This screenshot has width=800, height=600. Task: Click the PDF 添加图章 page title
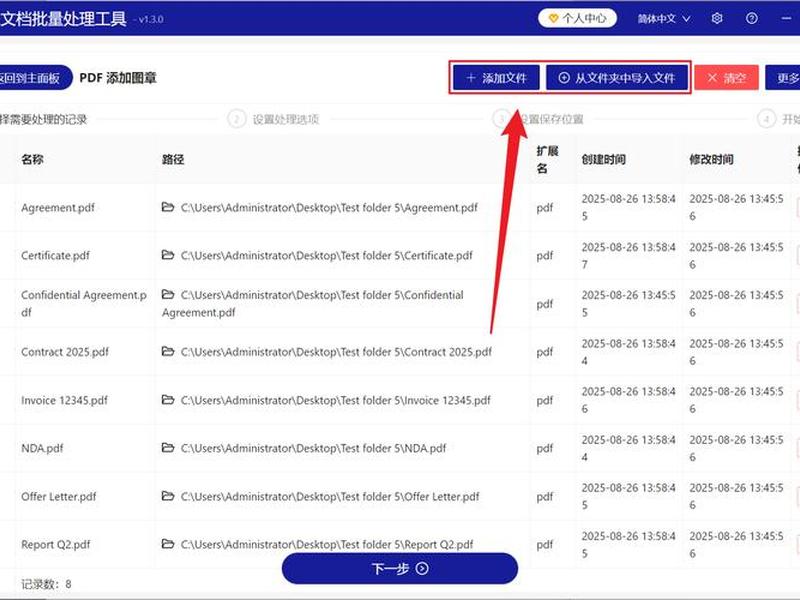118,78
